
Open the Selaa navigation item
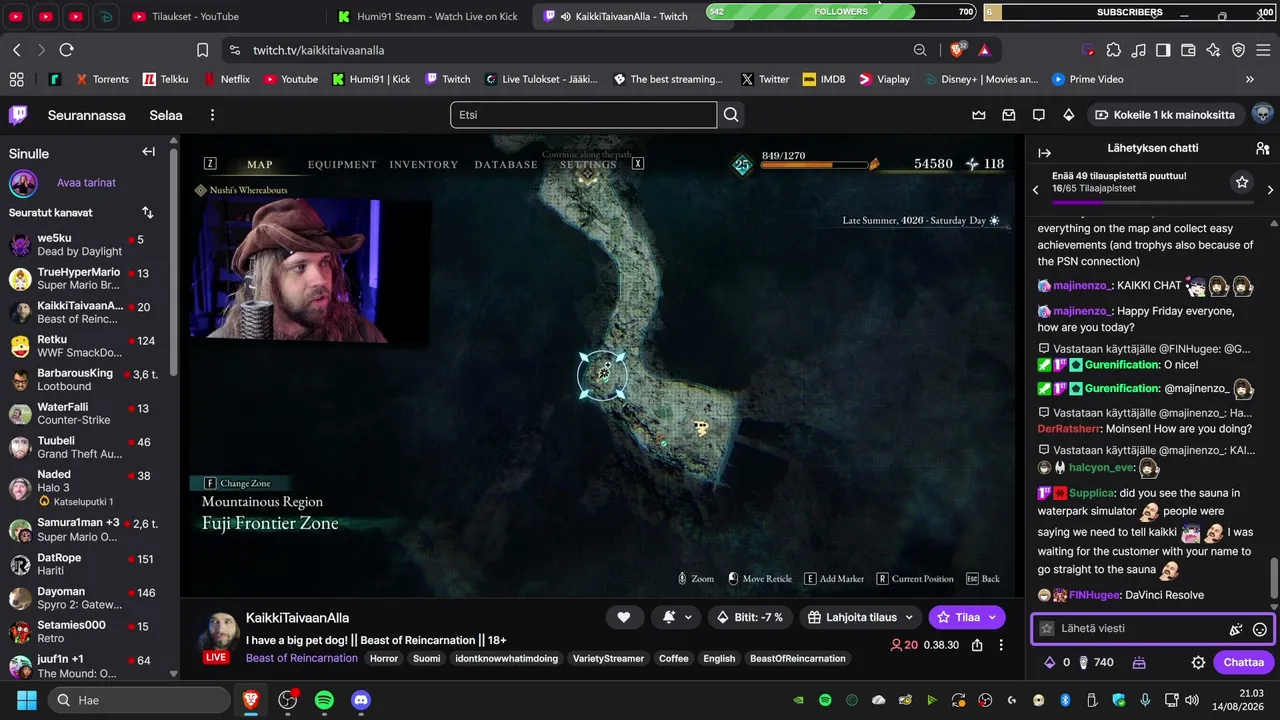166,115
